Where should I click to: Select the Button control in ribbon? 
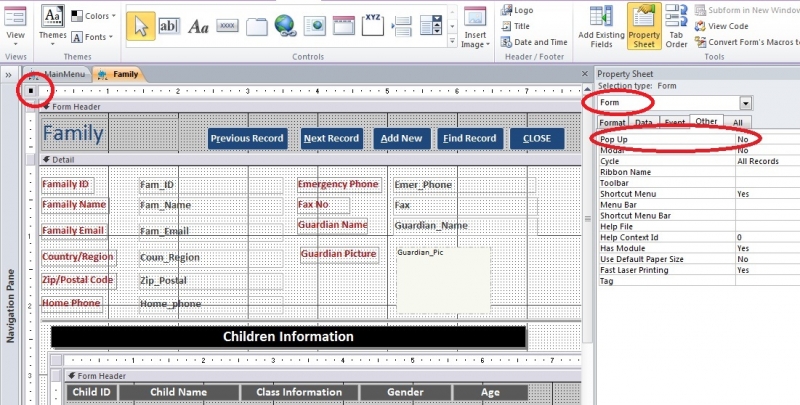pos(227,25)
